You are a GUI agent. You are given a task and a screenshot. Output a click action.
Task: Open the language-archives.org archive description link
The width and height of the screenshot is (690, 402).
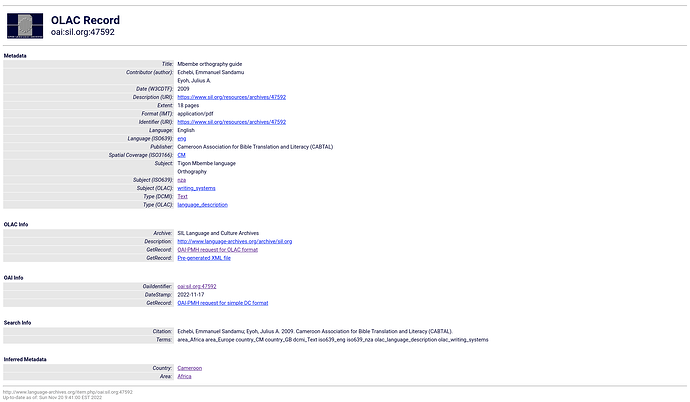(x=235, y=241)
